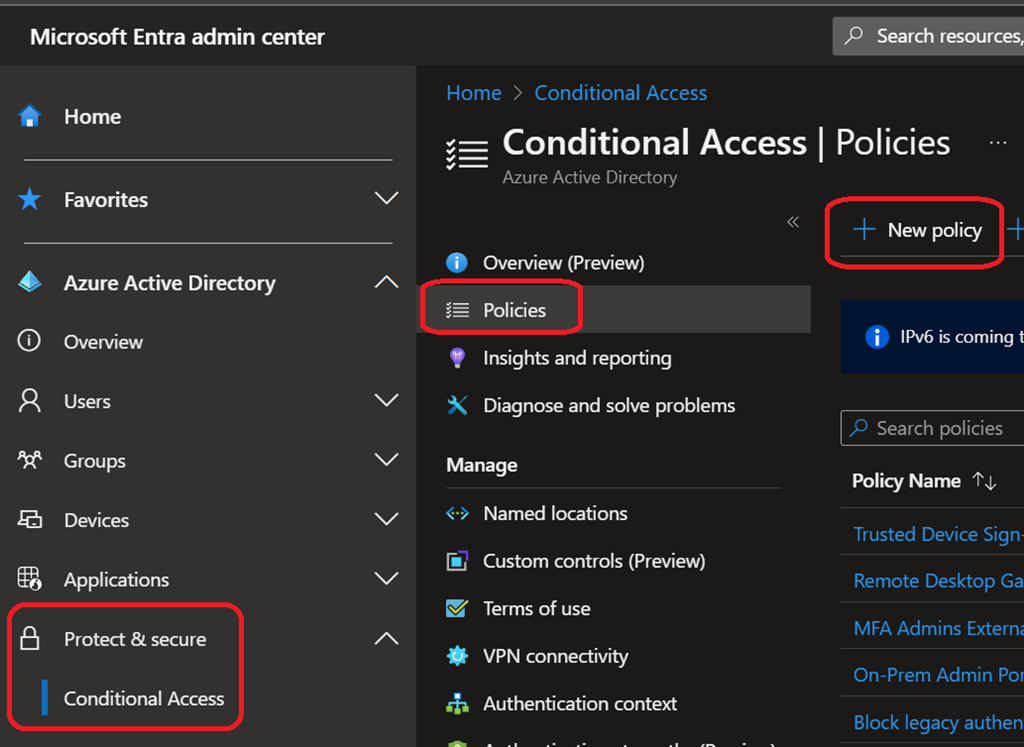Click the Insights and reporting lightbulb icon
Image resolution: width=1024 pixels, height=747 pixels.
[457, 358]
